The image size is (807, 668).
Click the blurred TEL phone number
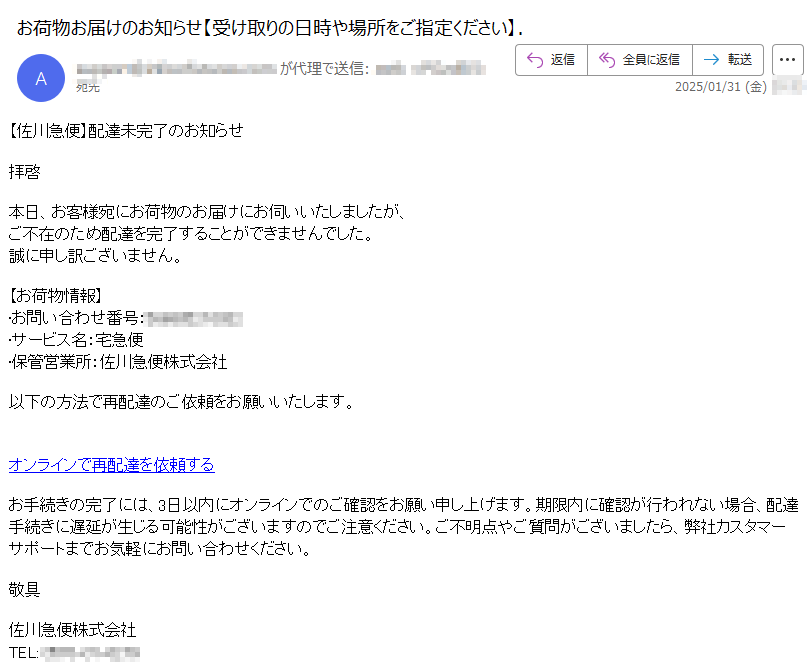(90, 653)
